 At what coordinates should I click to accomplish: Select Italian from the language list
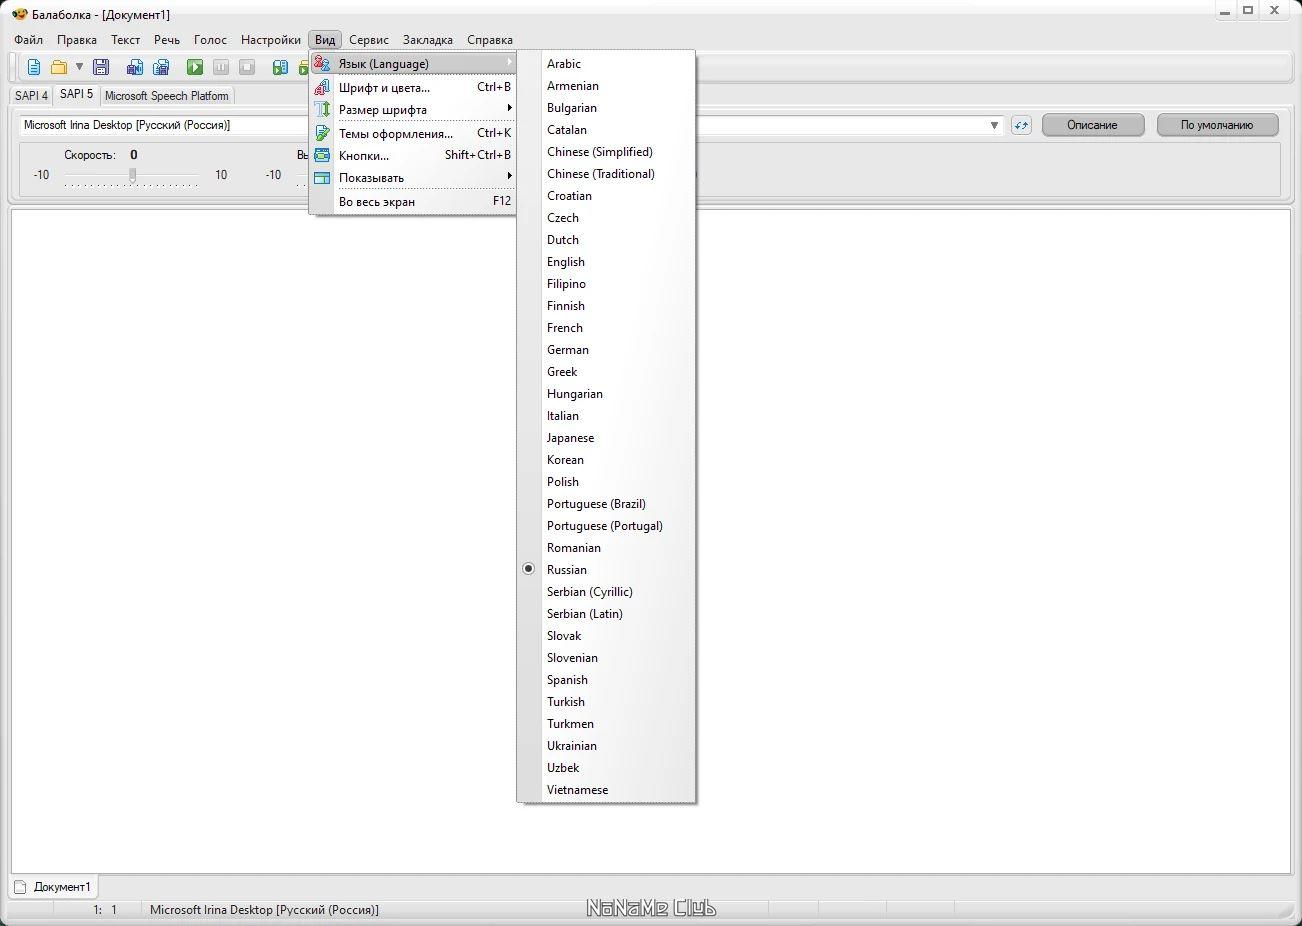(x=606, y=416)
